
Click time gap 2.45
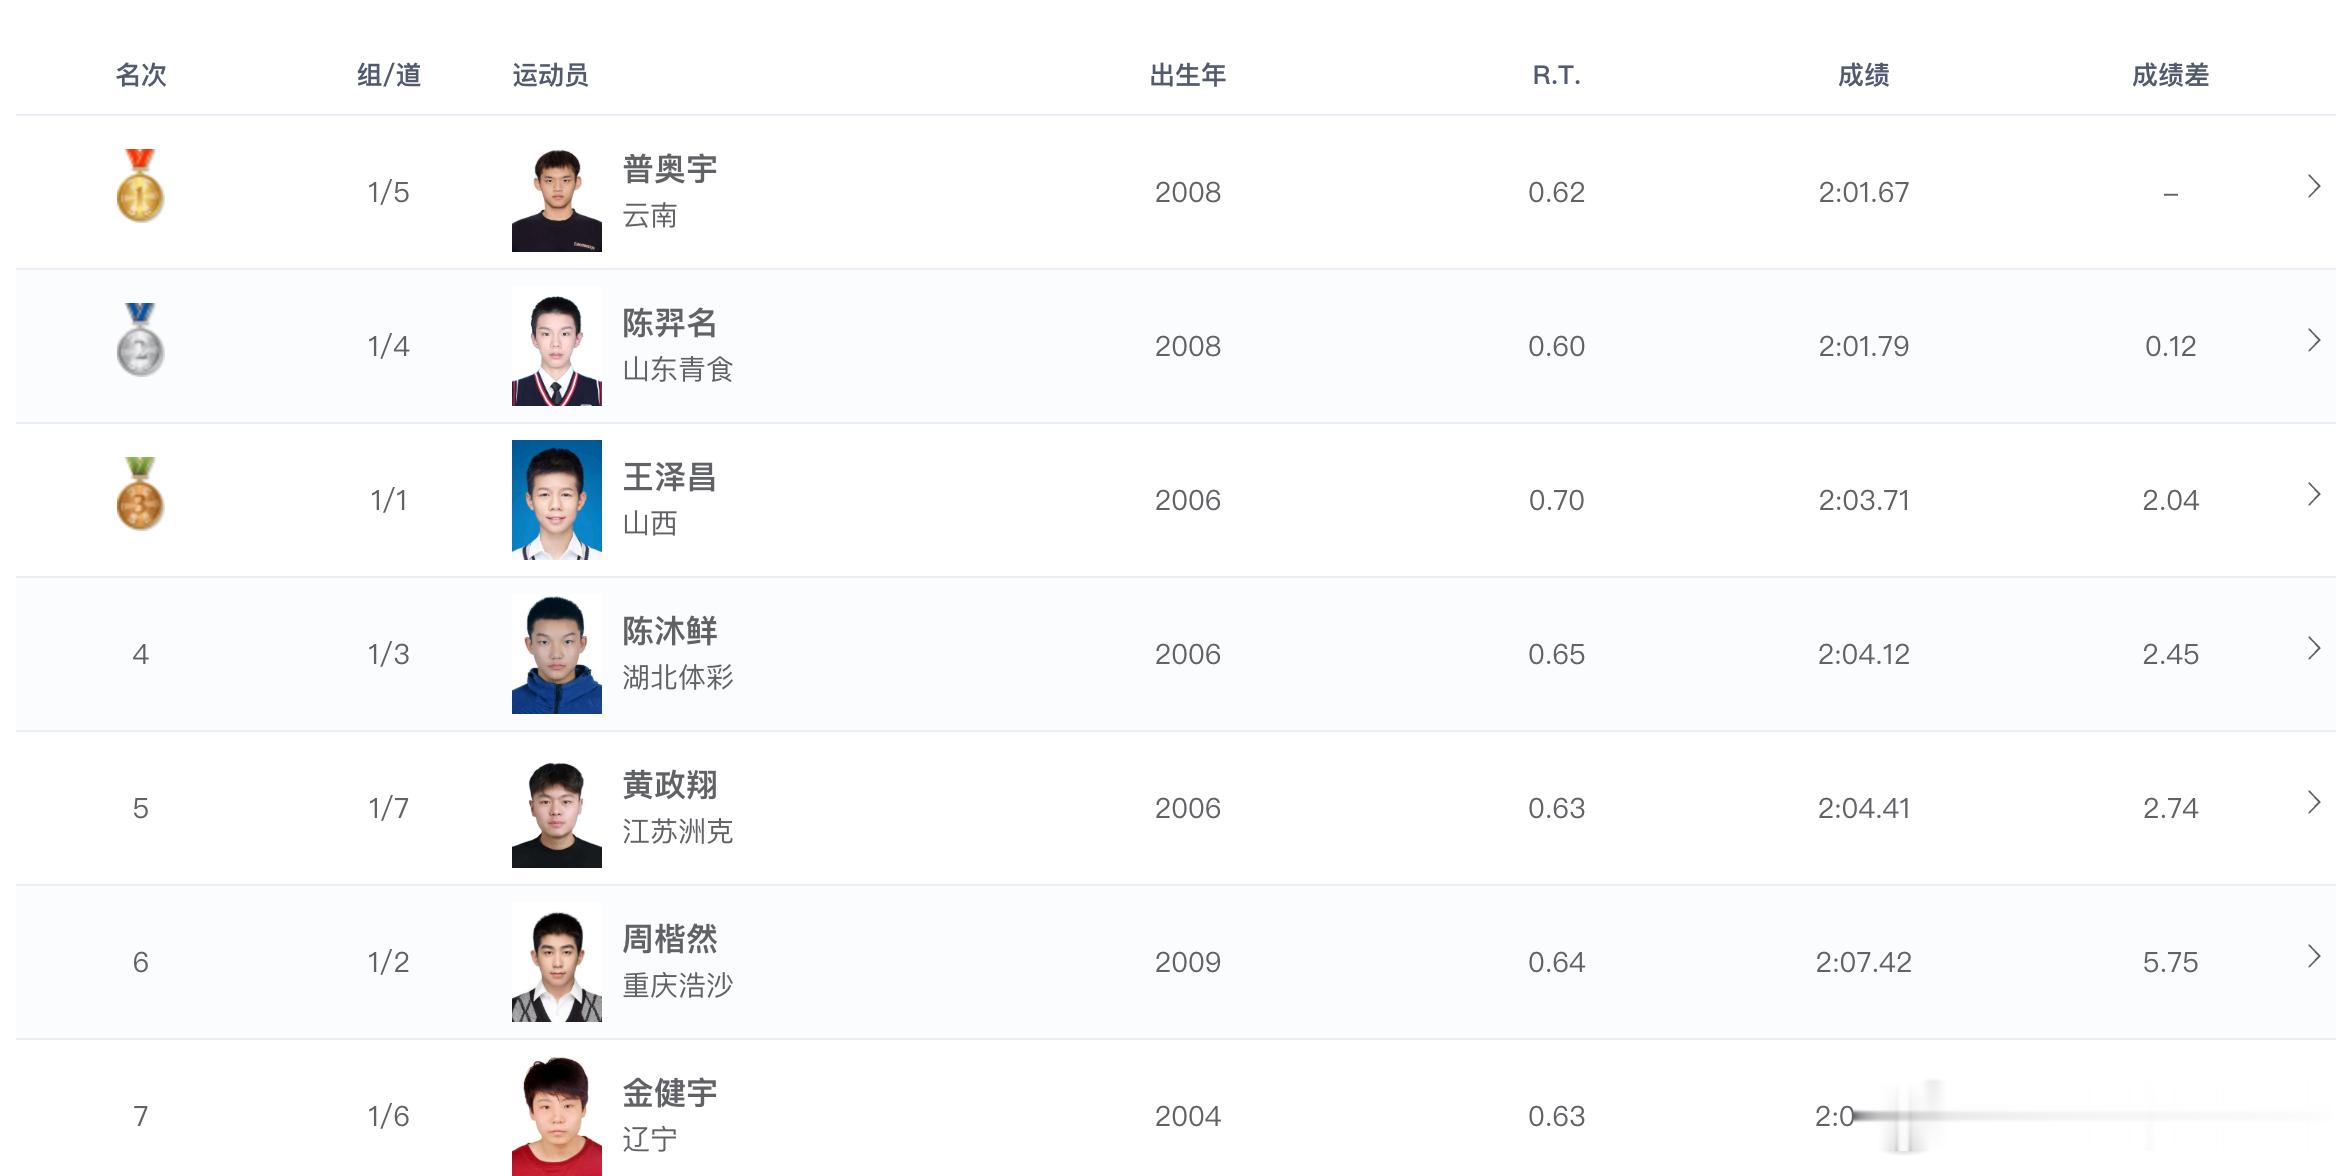tap(2171, 654)
